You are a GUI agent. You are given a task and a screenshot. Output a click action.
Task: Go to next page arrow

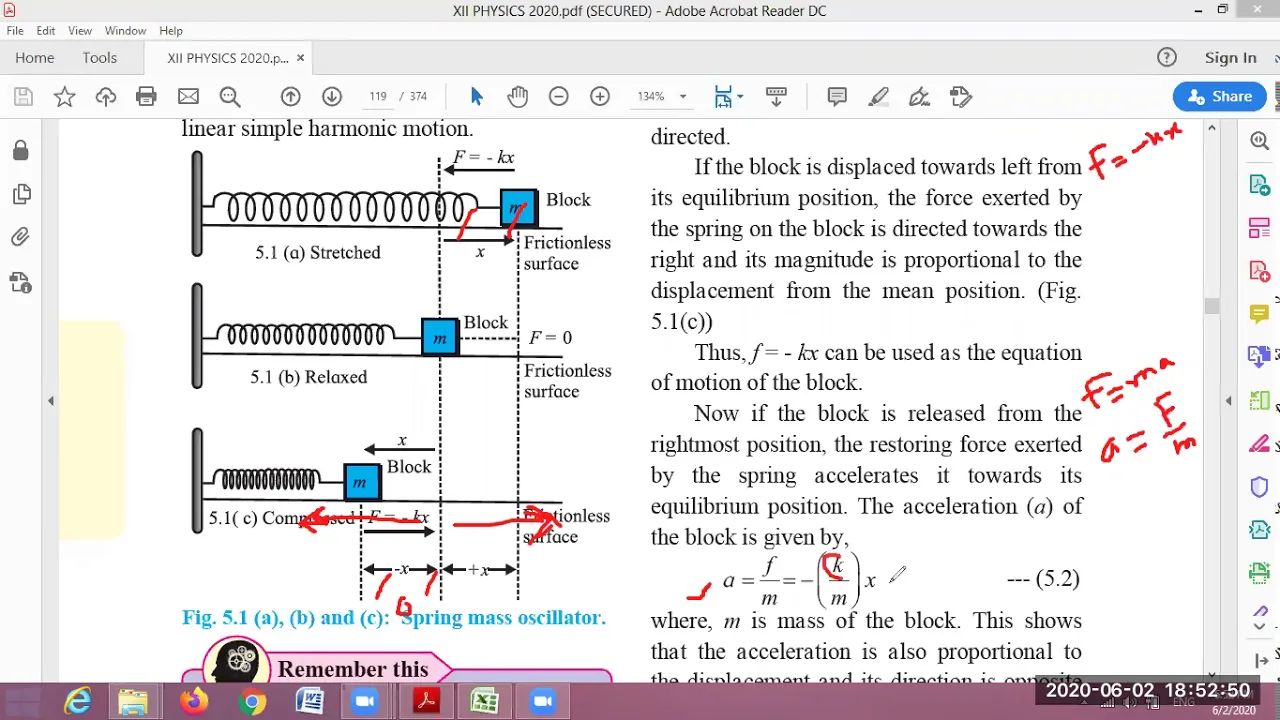tap(332, 97)
